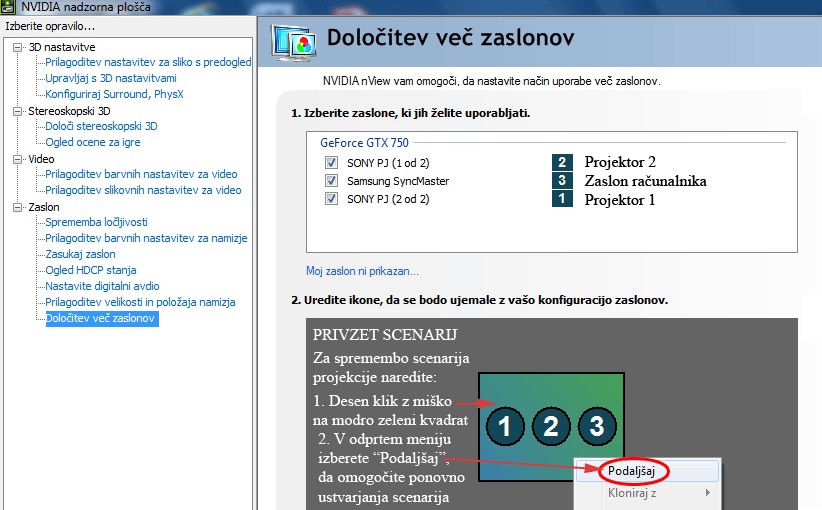The width and height of the screenshot is (822, 510).
Task: Open Prilagoditev nastavitev za sliko s predogledom
Action: coord(148,62)
